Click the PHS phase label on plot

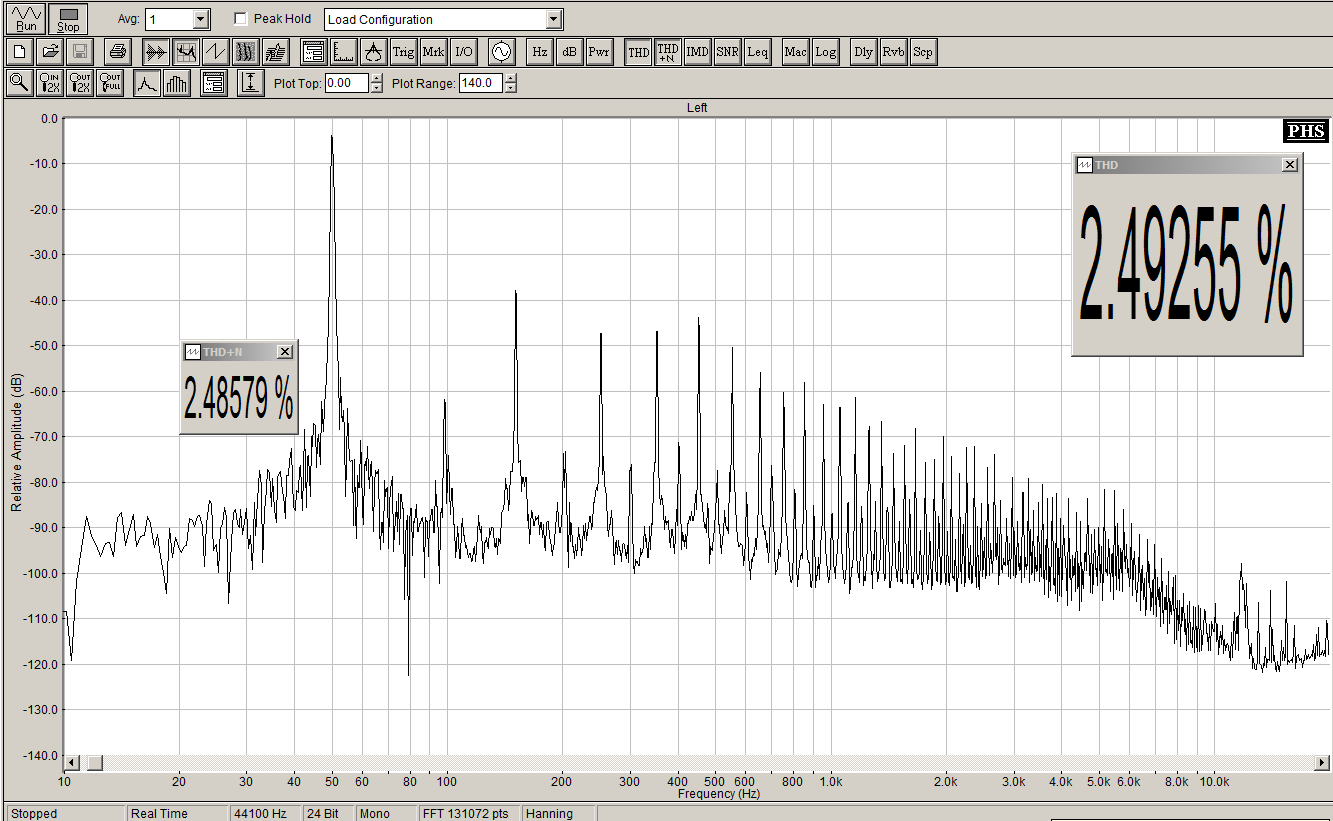point(1306,131)
